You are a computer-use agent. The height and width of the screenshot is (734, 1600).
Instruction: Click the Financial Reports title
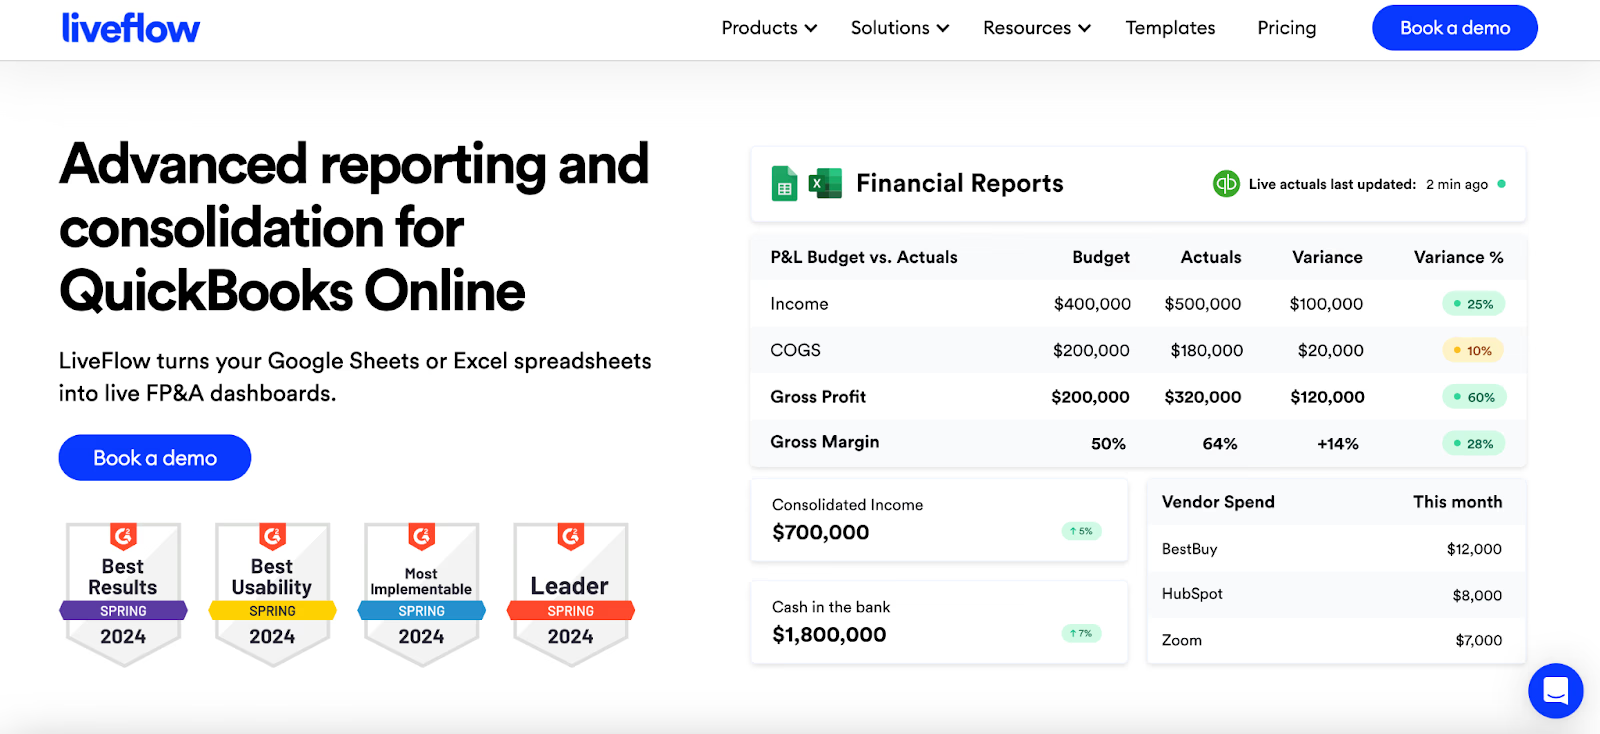(x=959, y=183)
